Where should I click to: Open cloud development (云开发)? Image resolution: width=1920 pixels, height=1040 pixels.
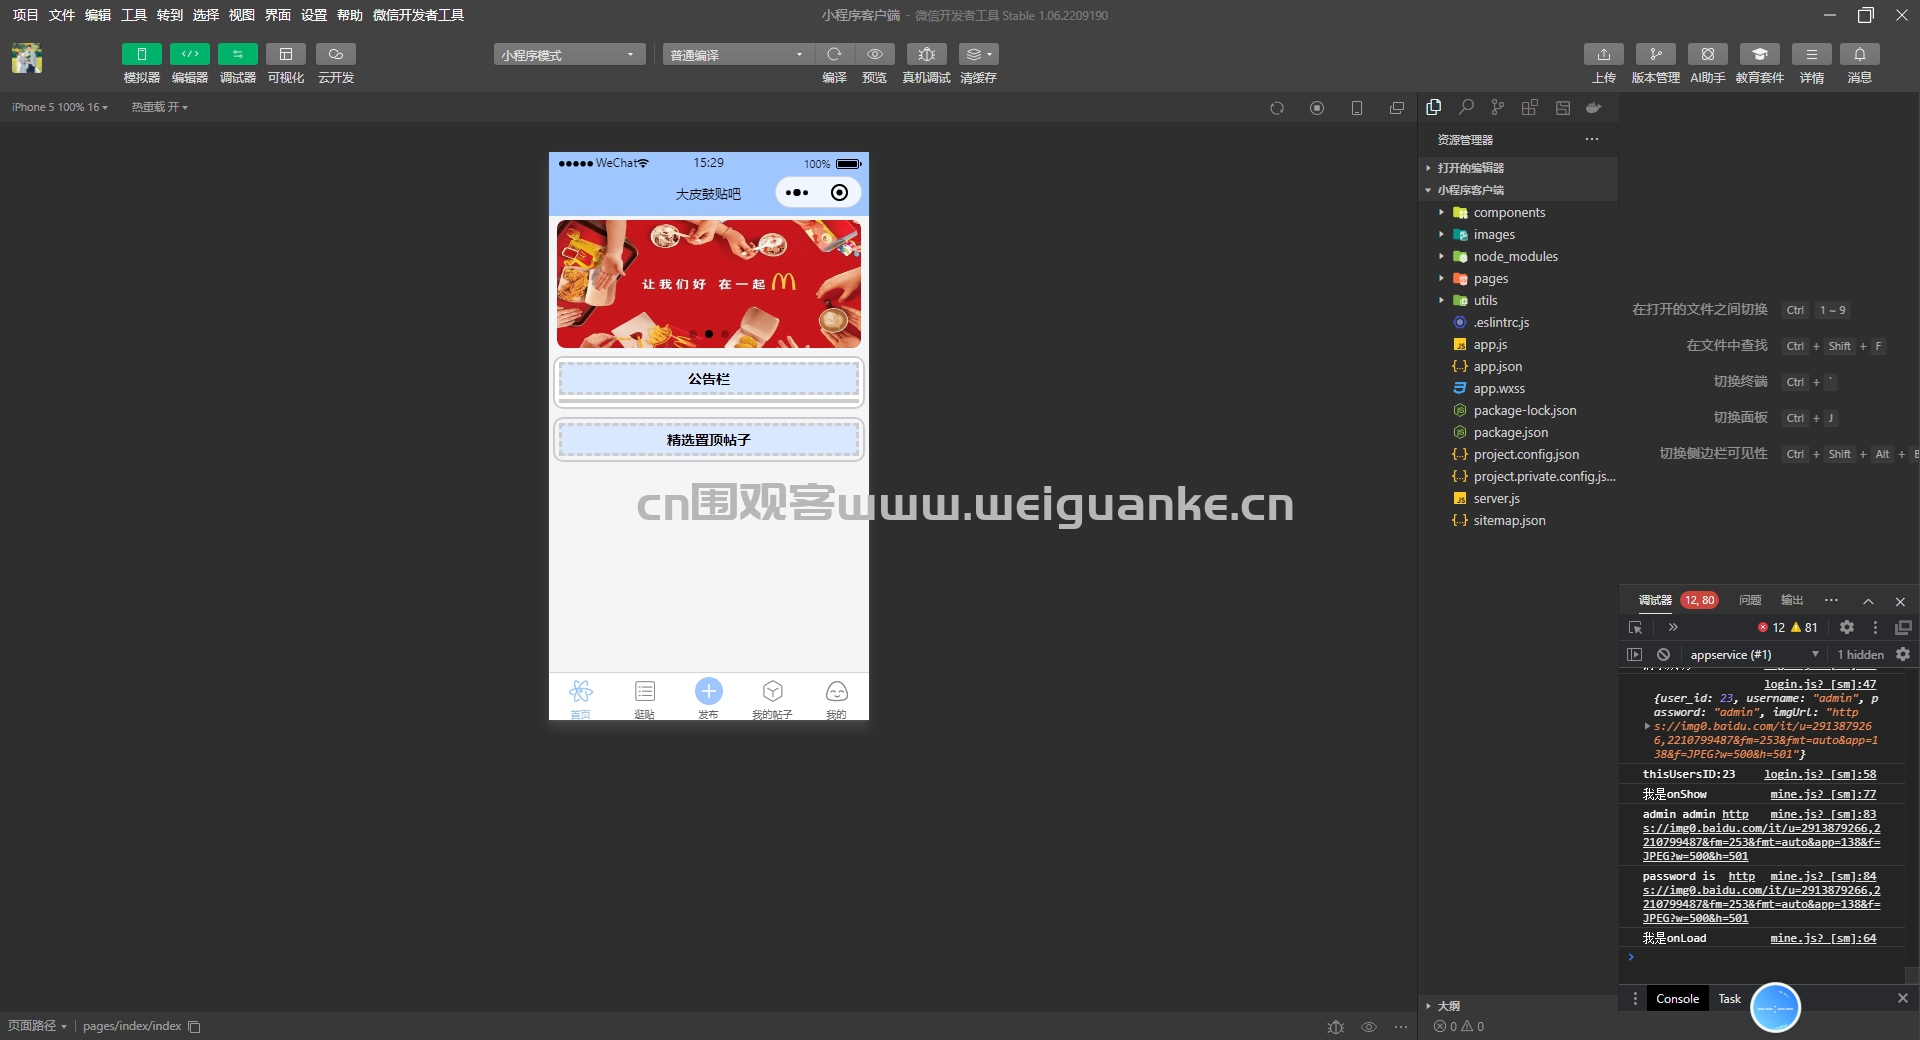point(335,54)
